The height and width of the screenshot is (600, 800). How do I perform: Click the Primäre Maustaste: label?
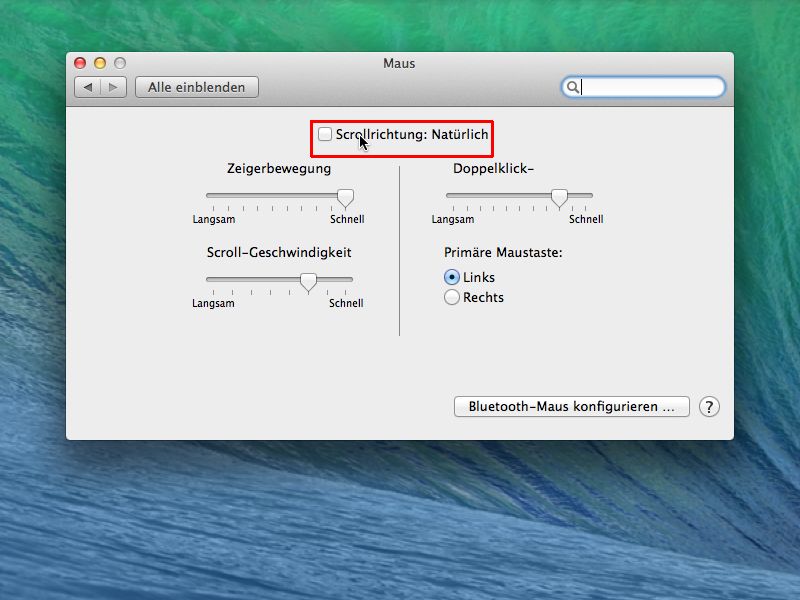(x=503, y=252)
